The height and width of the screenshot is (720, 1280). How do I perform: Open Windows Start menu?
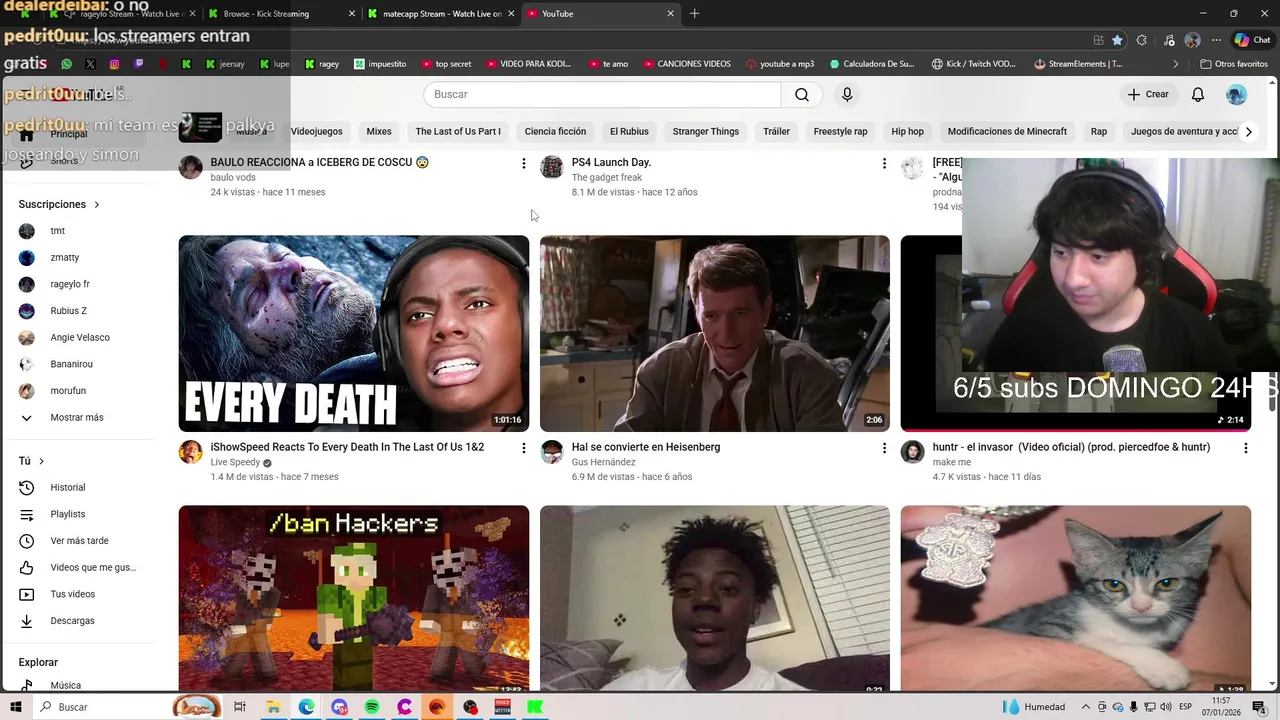click(16, 707)
